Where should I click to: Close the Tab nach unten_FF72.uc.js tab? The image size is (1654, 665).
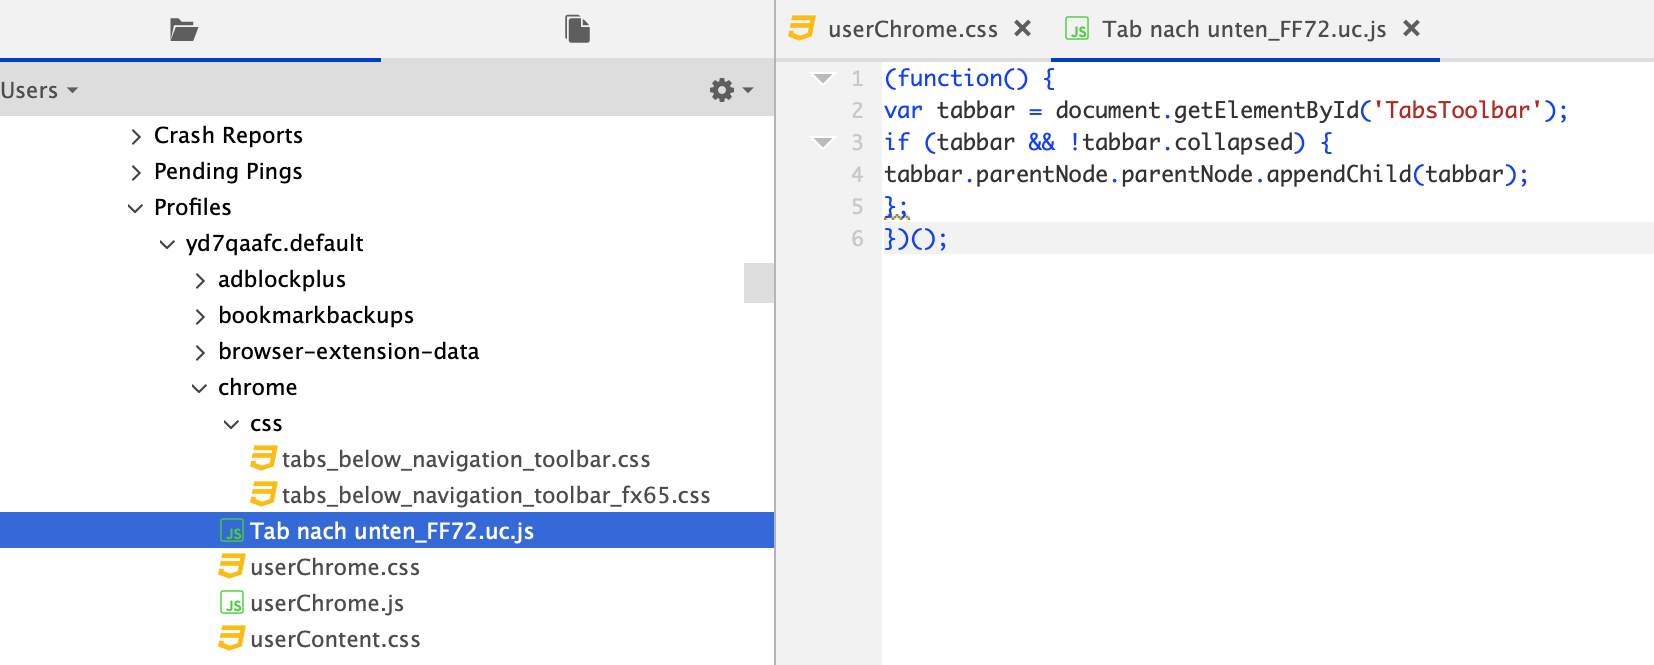click(1411, 29)
